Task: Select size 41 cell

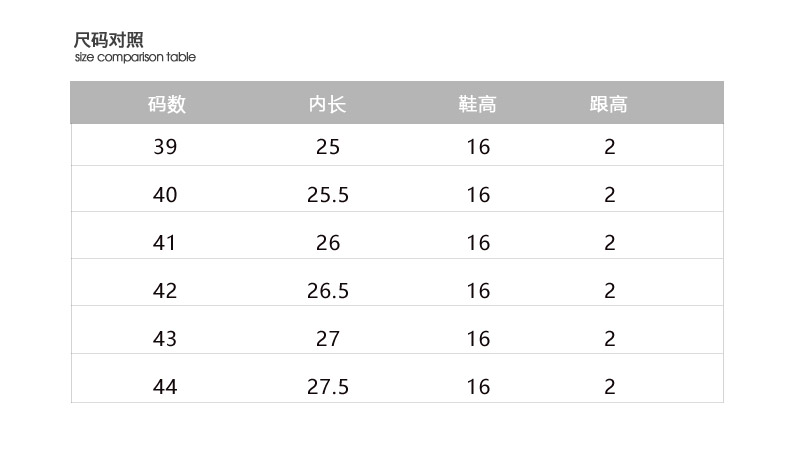Action: pyautogui.click(x=164, y=243)
